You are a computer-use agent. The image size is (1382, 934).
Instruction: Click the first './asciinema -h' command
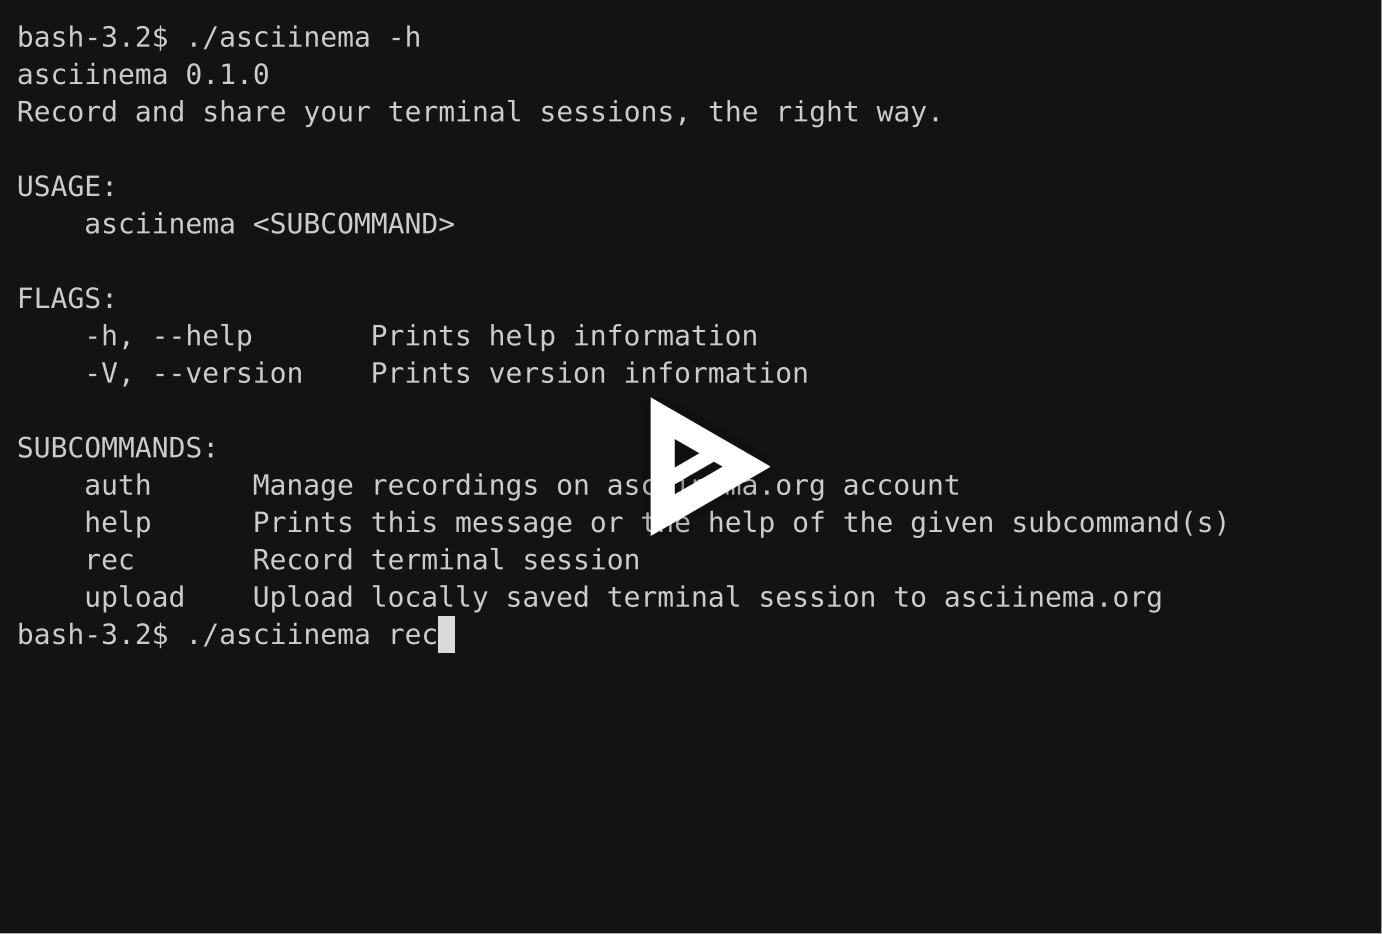coord(303,38)
